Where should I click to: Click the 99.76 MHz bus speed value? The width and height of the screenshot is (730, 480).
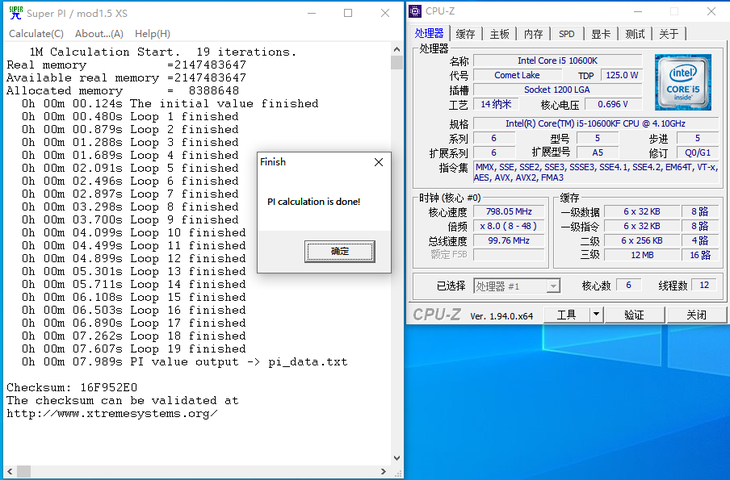(x=509, y=241)
